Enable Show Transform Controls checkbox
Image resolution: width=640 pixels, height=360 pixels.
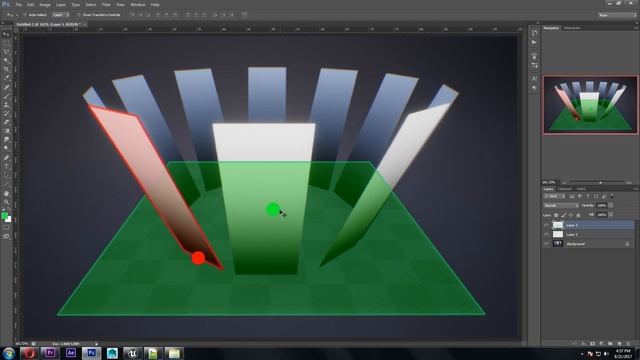click(79, 15)
